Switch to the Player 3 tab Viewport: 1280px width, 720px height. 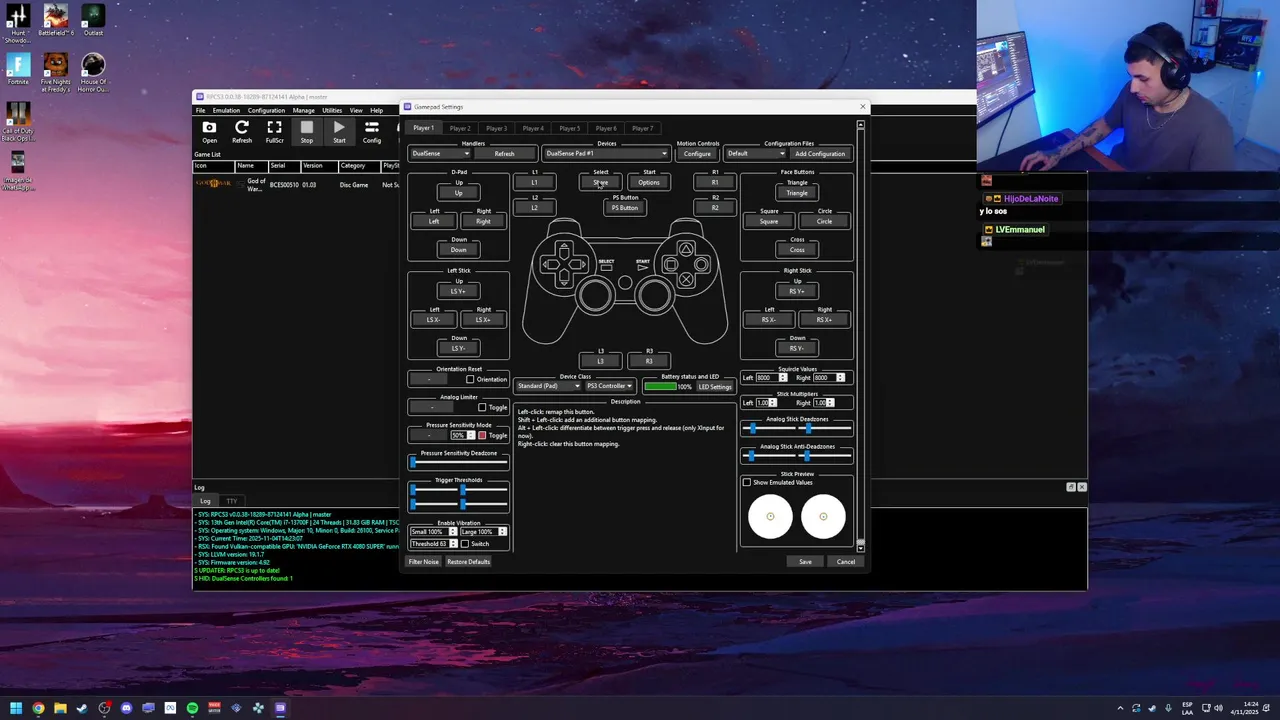click(x=497, y=128)
